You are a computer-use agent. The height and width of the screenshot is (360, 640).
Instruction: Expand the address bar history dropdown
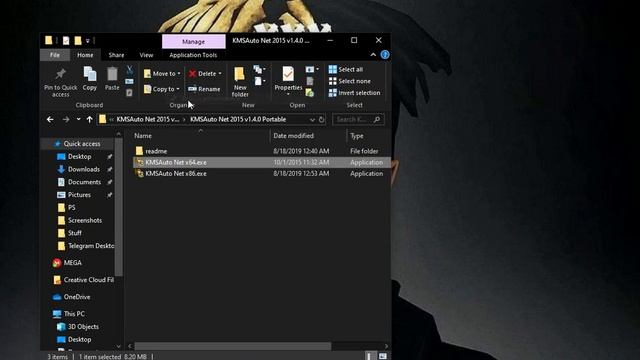[312, 119]
